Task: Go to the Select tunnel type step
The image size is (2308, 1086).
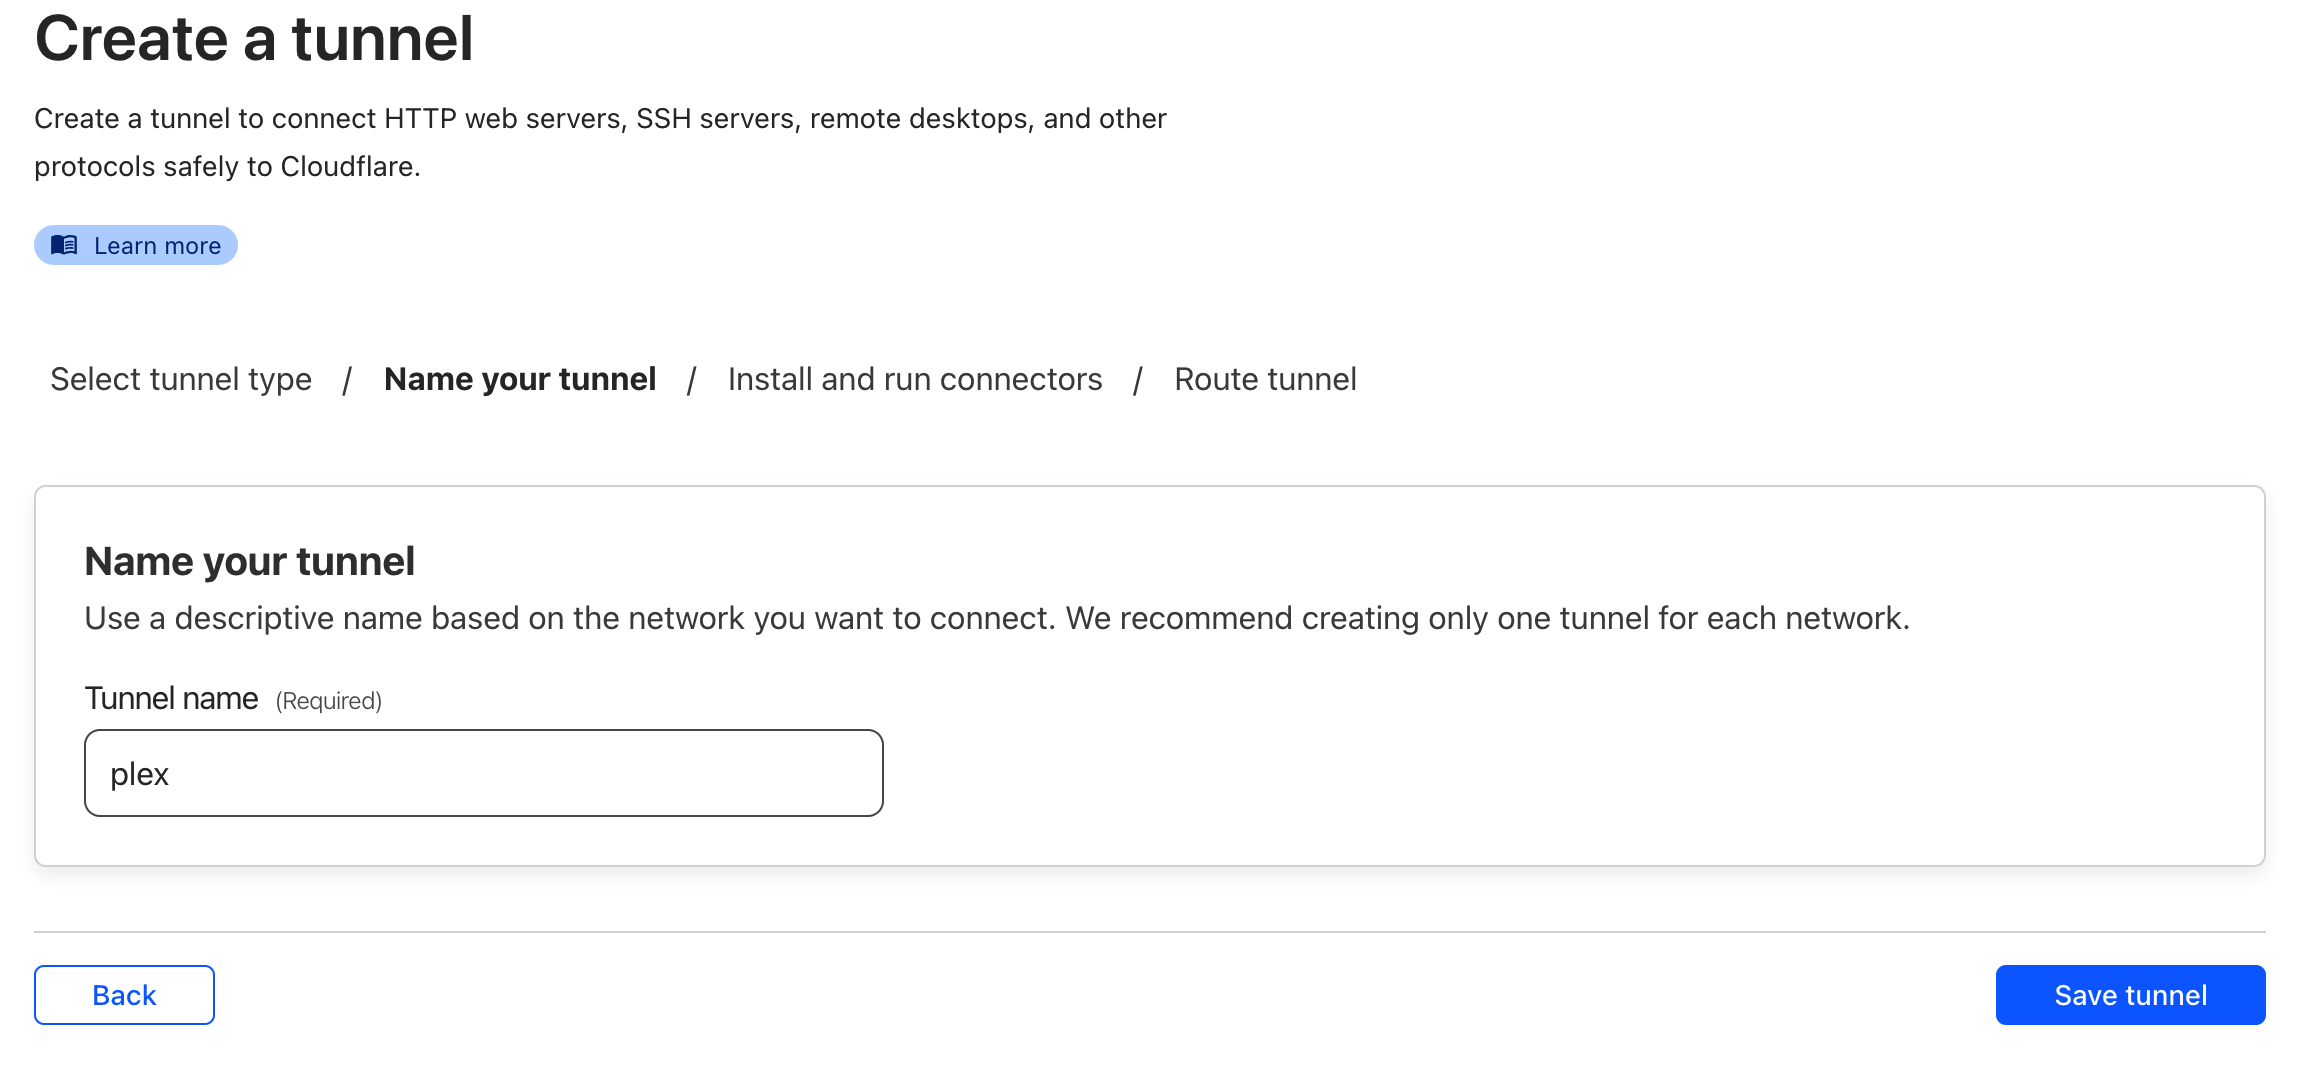Action: pyautogui.click(x=181, y=380)
